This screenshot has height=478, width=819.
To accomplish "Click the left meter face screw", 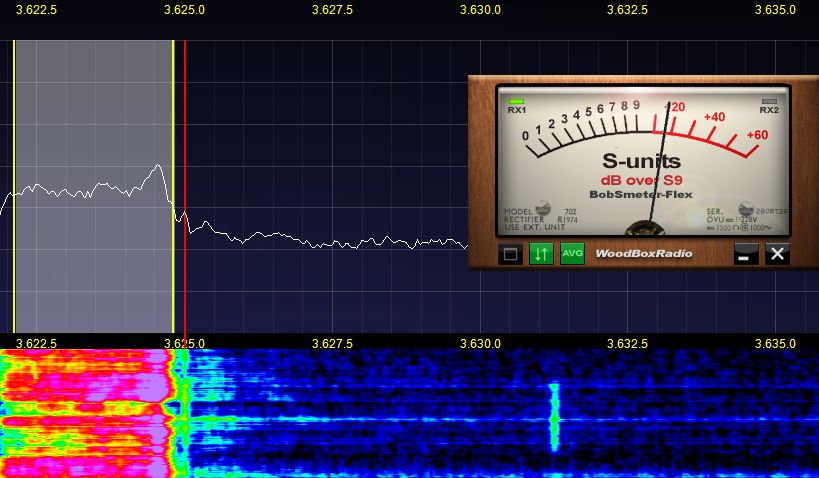I will (x=543, y=209).
